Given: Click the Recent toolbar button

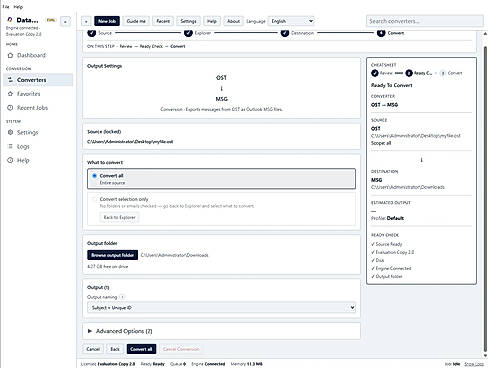Looking at the screenshot, I should (x=163, y=21).
